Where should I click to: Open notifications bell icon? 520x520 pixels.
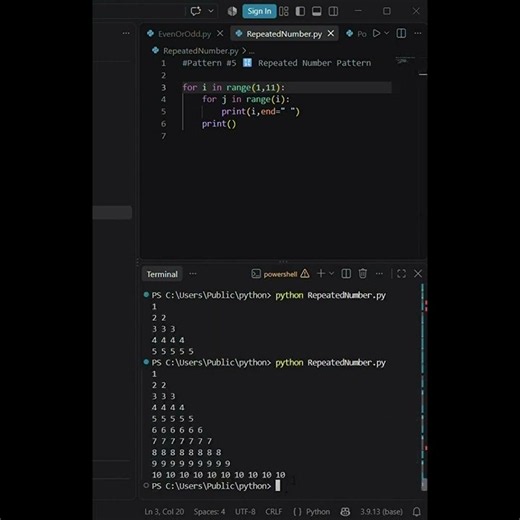(416, 512)
